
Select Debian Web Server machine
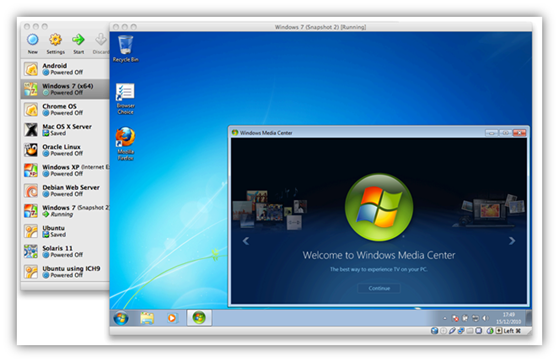[x=65, y=191]
